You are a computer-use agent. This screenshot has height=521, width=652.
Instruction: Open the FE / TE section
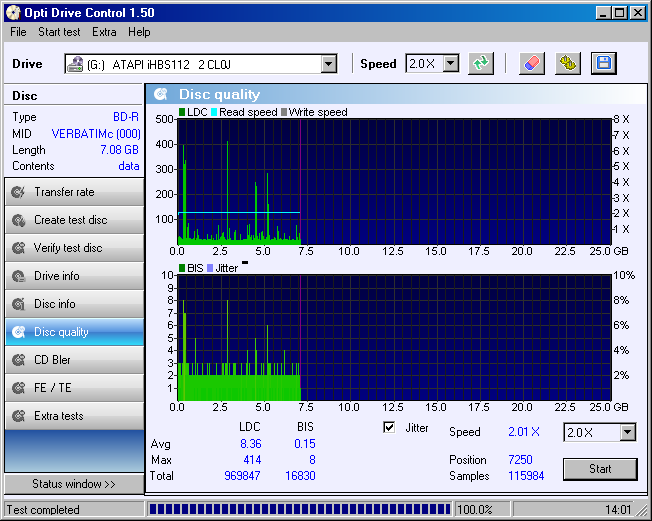coord(74,388)
